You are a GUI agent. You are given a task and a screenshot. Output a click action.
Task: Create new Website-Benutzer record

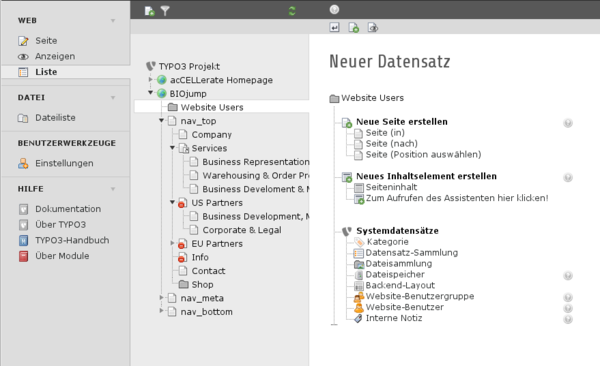[x=405, y=307]
